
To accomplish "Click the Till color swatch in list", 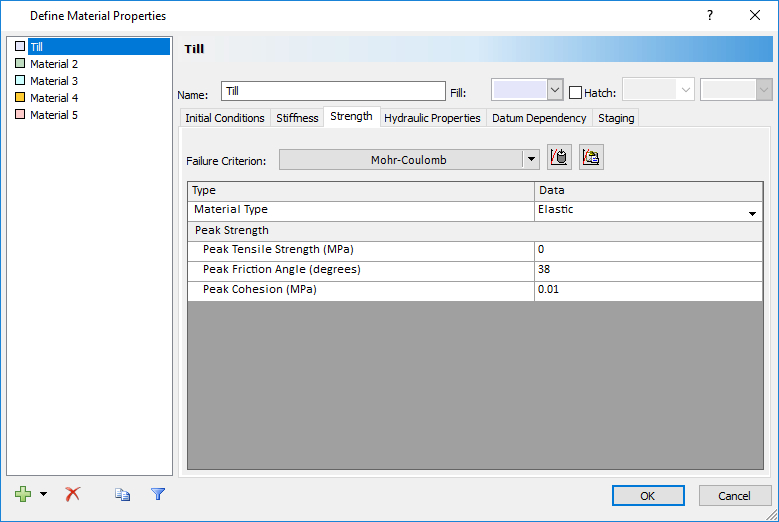I will (x=20, y=46).
